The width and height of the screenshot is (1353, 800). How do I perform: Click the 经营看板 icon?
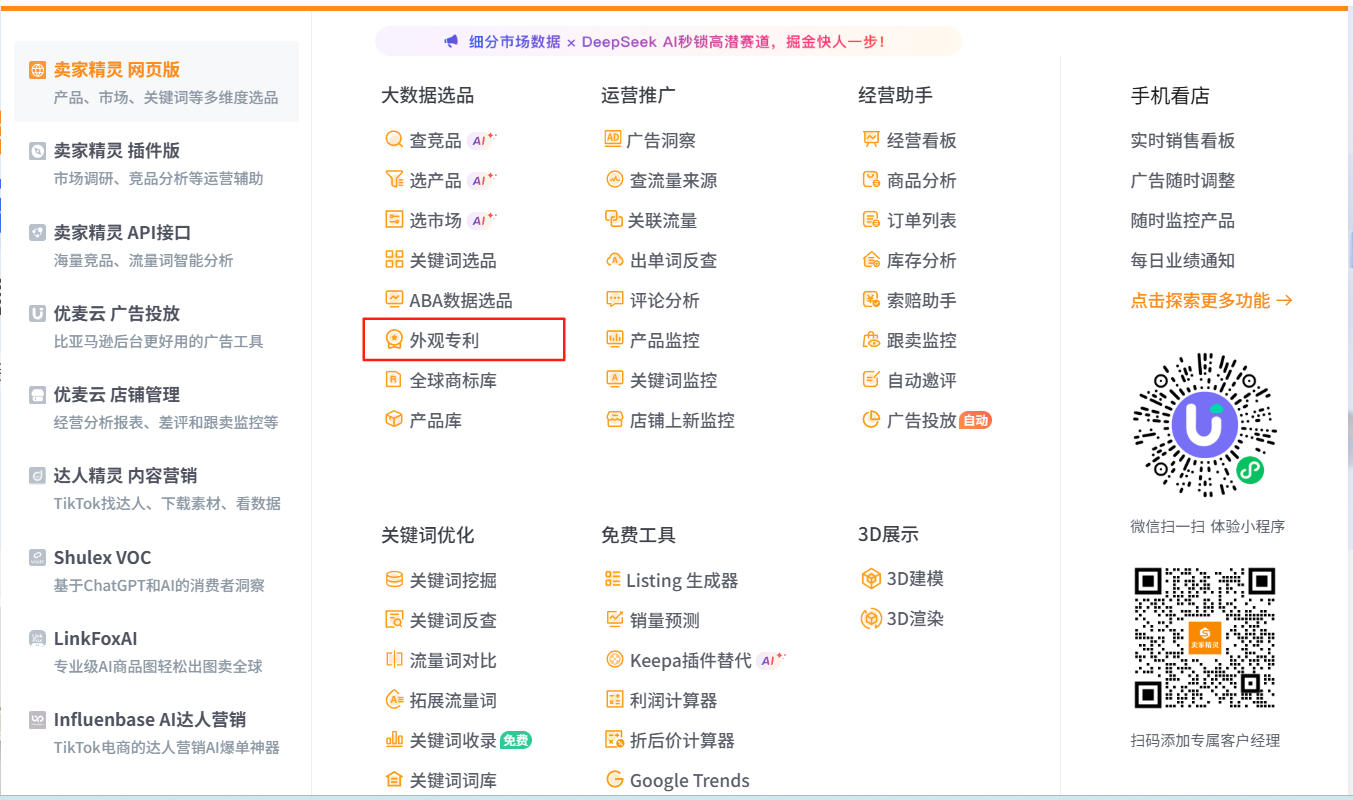click(871, 140)
